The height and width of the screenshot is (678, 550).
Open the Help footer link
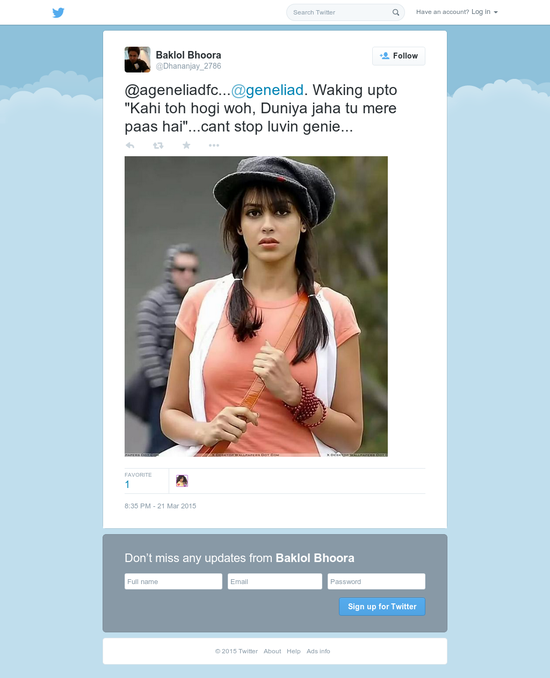pyautogui.click(x=294, y=651)
